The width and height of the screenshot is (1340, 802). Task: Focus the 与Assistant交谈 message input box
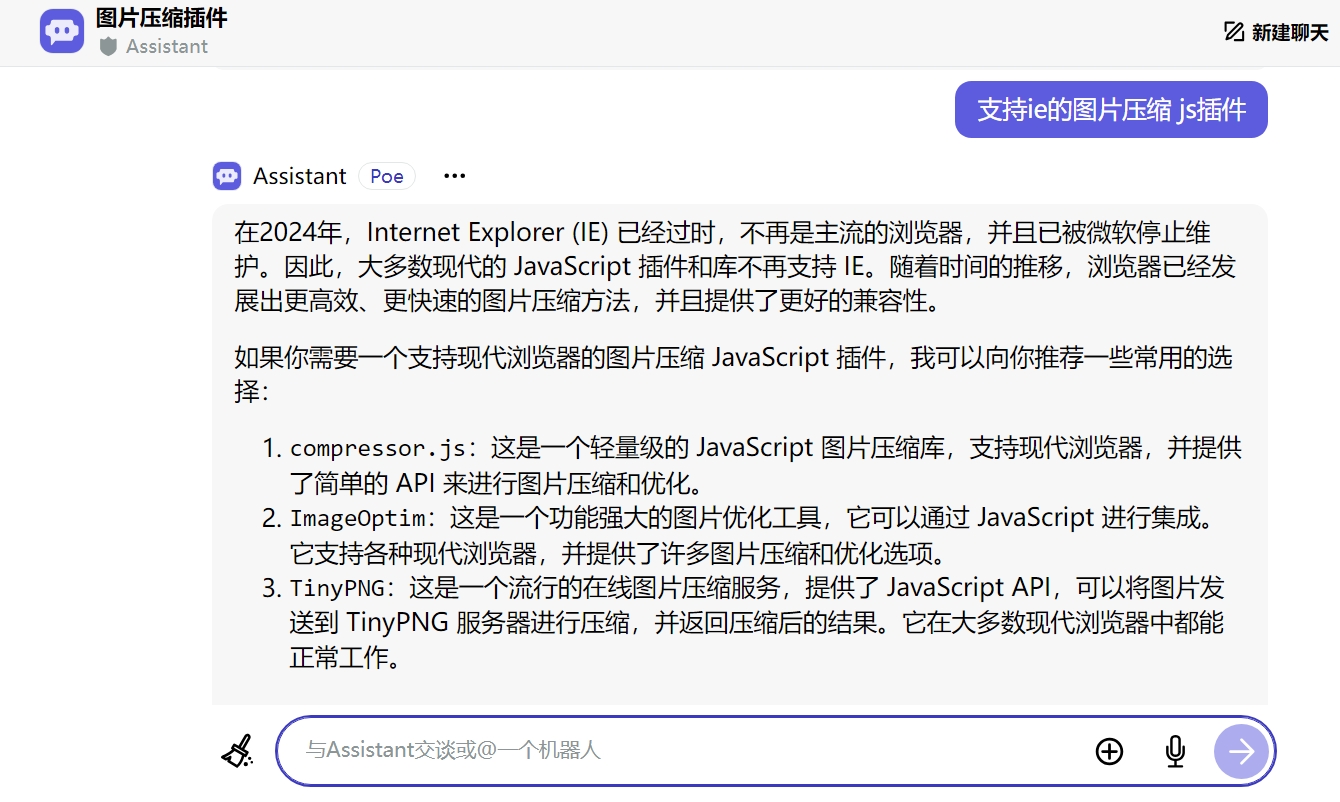[x=680, y=750]
